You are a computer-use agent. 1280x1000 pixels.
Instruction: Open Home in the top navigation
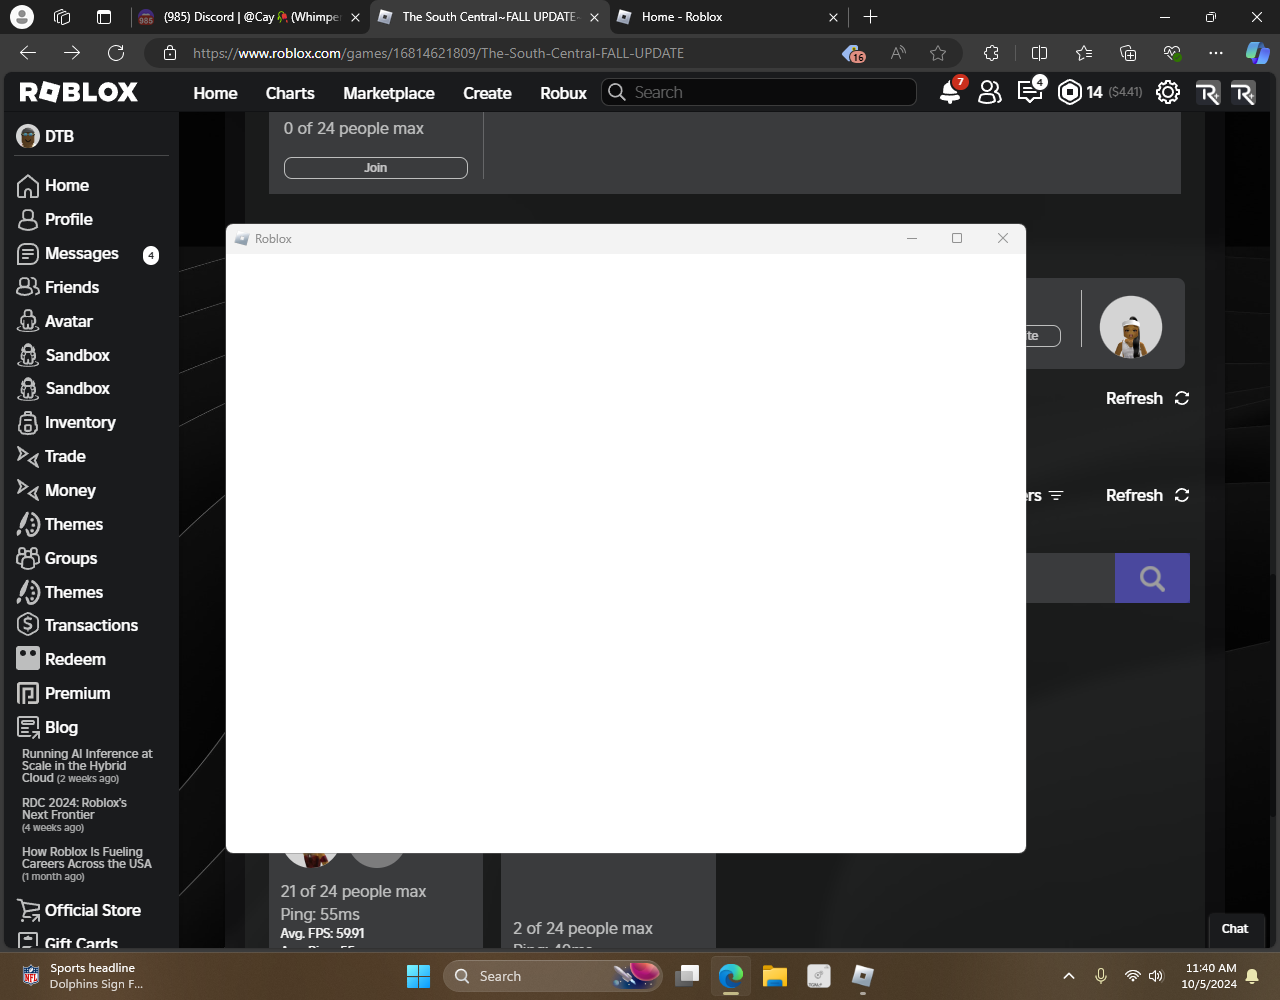pos(215,93)
